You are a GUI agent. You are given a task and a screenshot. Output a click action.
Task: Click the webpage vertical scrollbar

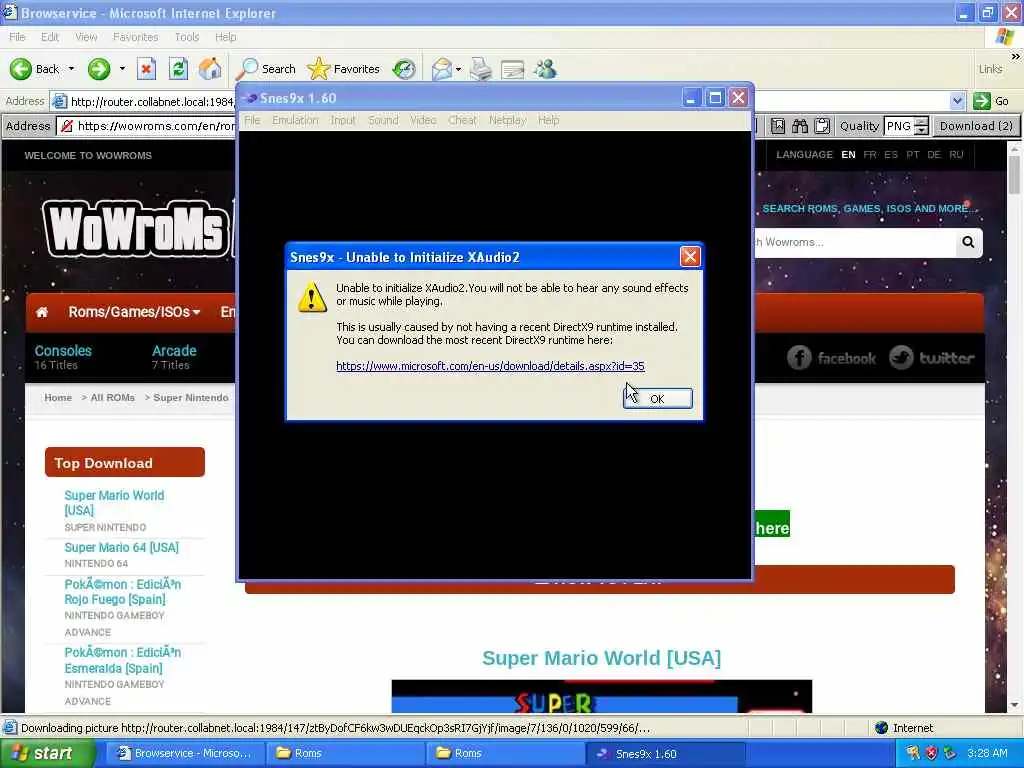point(1014,428)
